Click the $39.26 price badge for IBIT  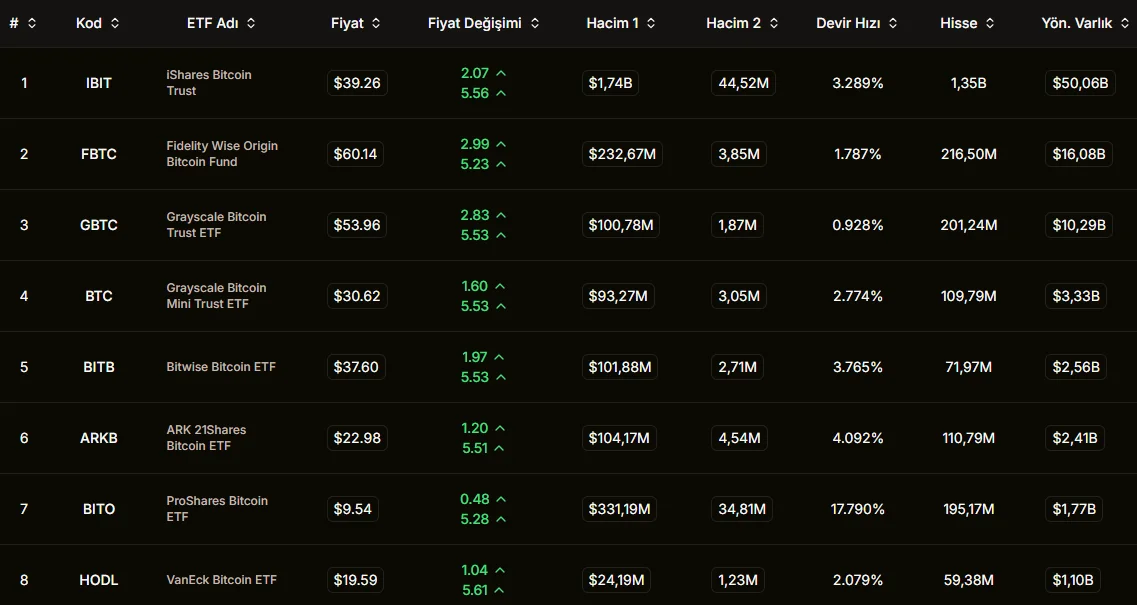[357, 83]
